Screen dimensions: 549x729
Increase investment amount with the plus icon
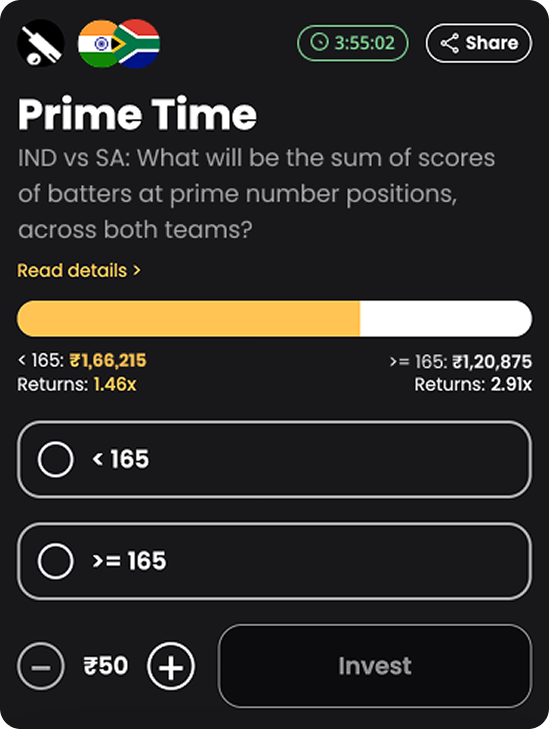pyautogui.click(x=171, y=666)
